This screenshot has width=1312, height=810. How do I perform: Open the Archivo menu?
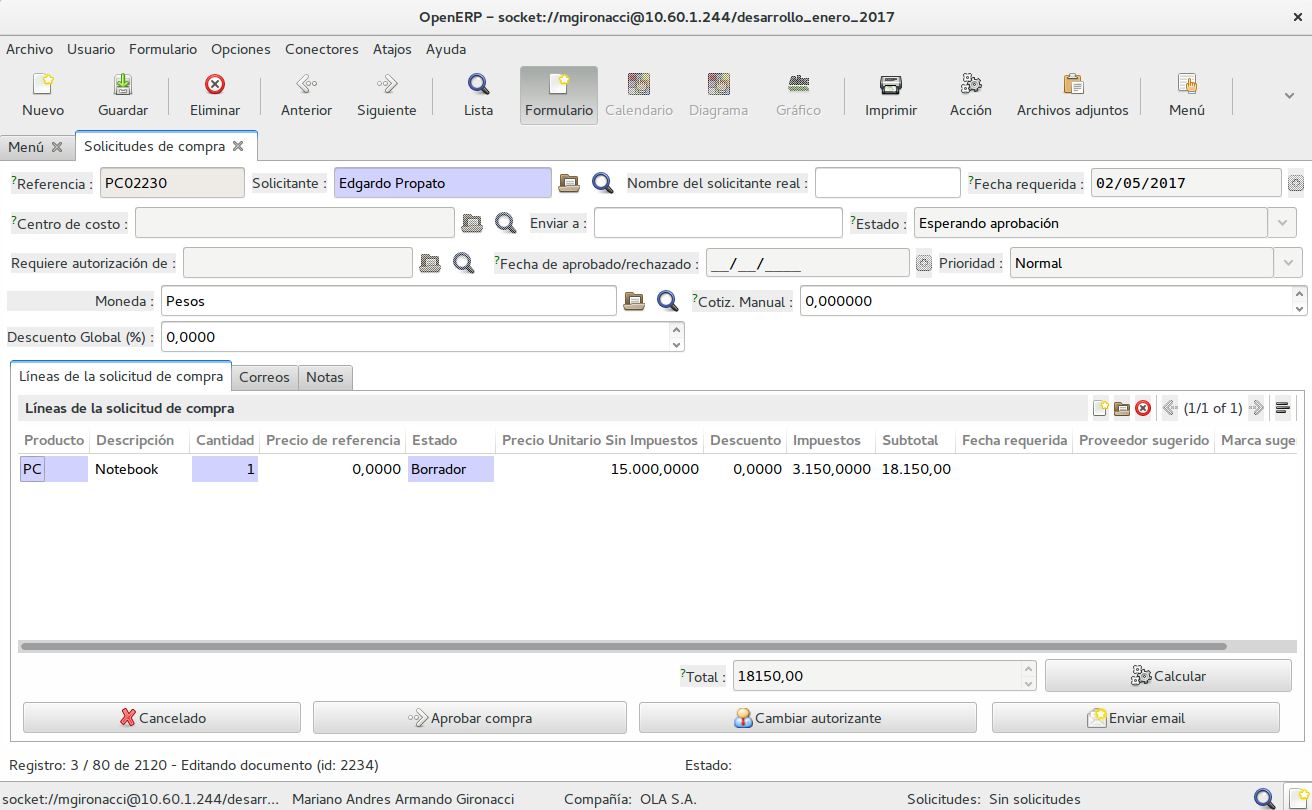[30, 49]
